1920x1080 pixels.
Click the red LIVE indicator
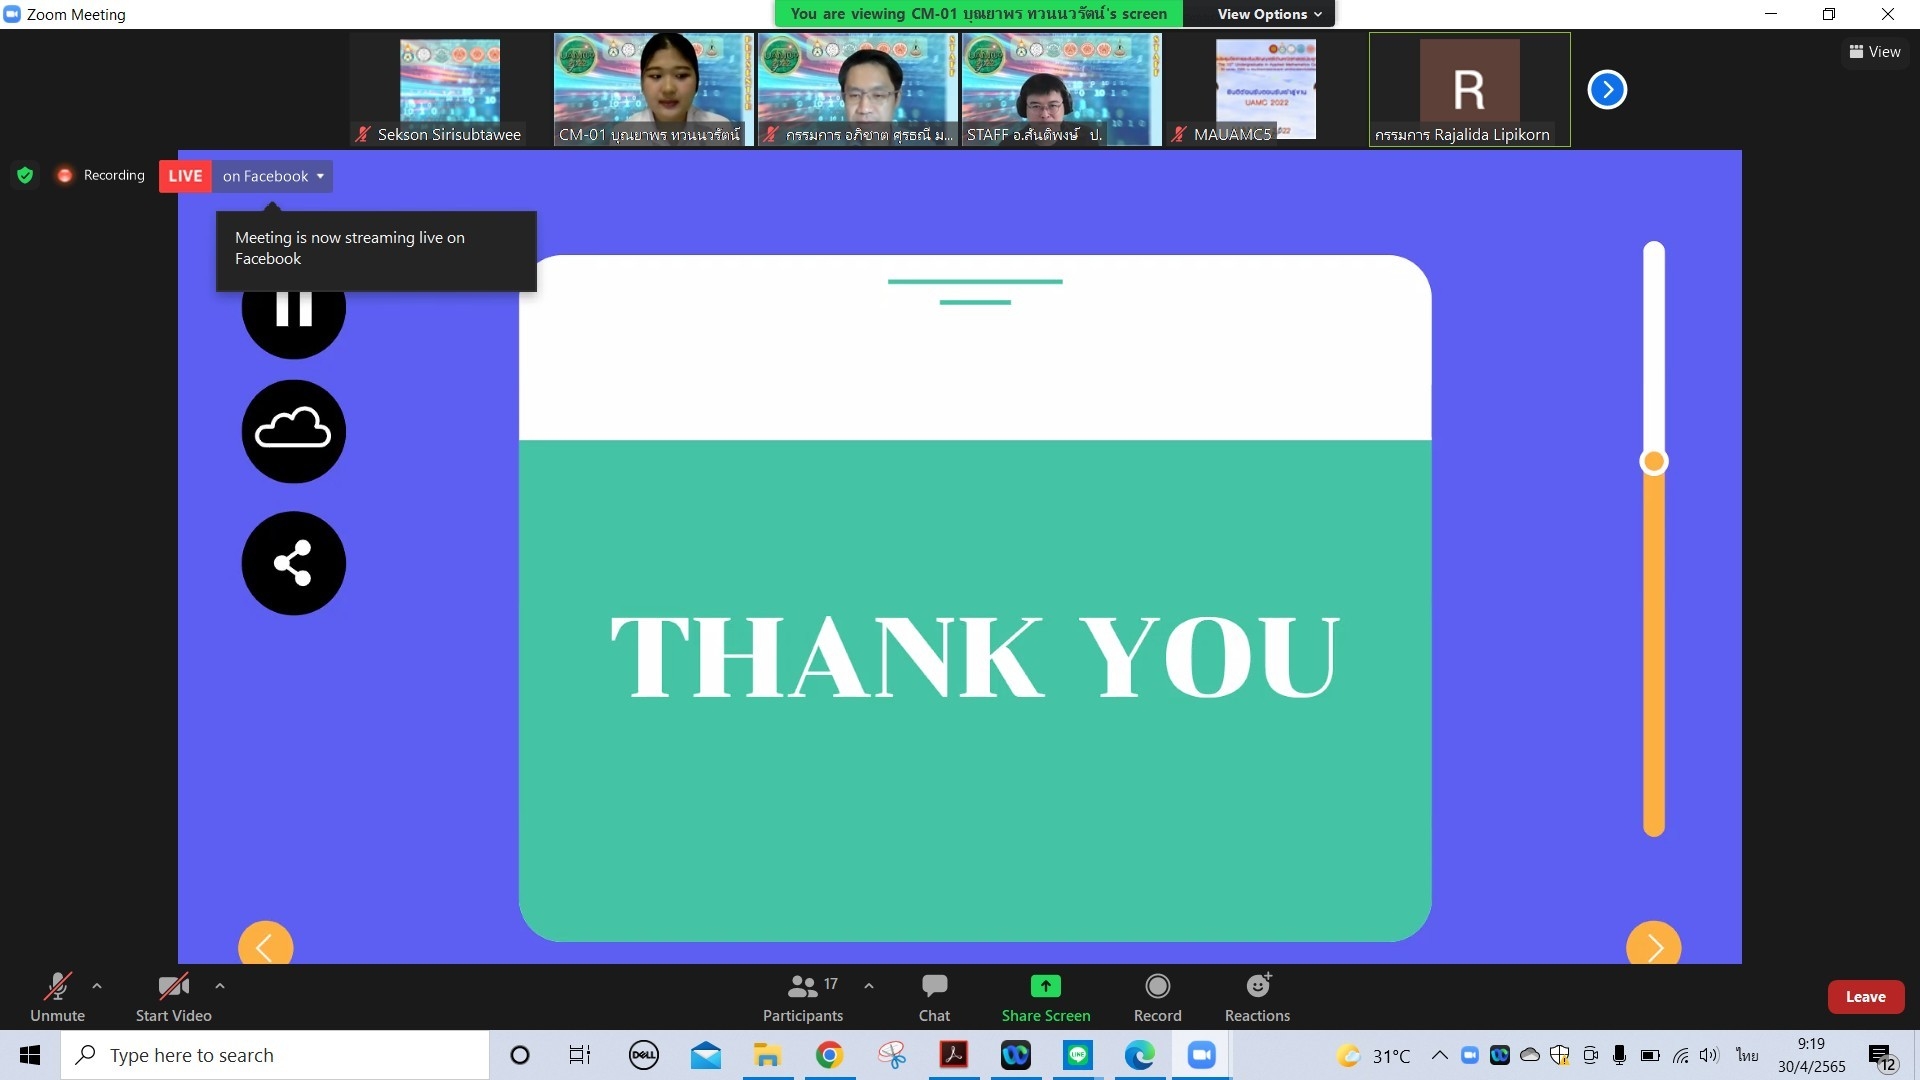click(x=185, y=176)
